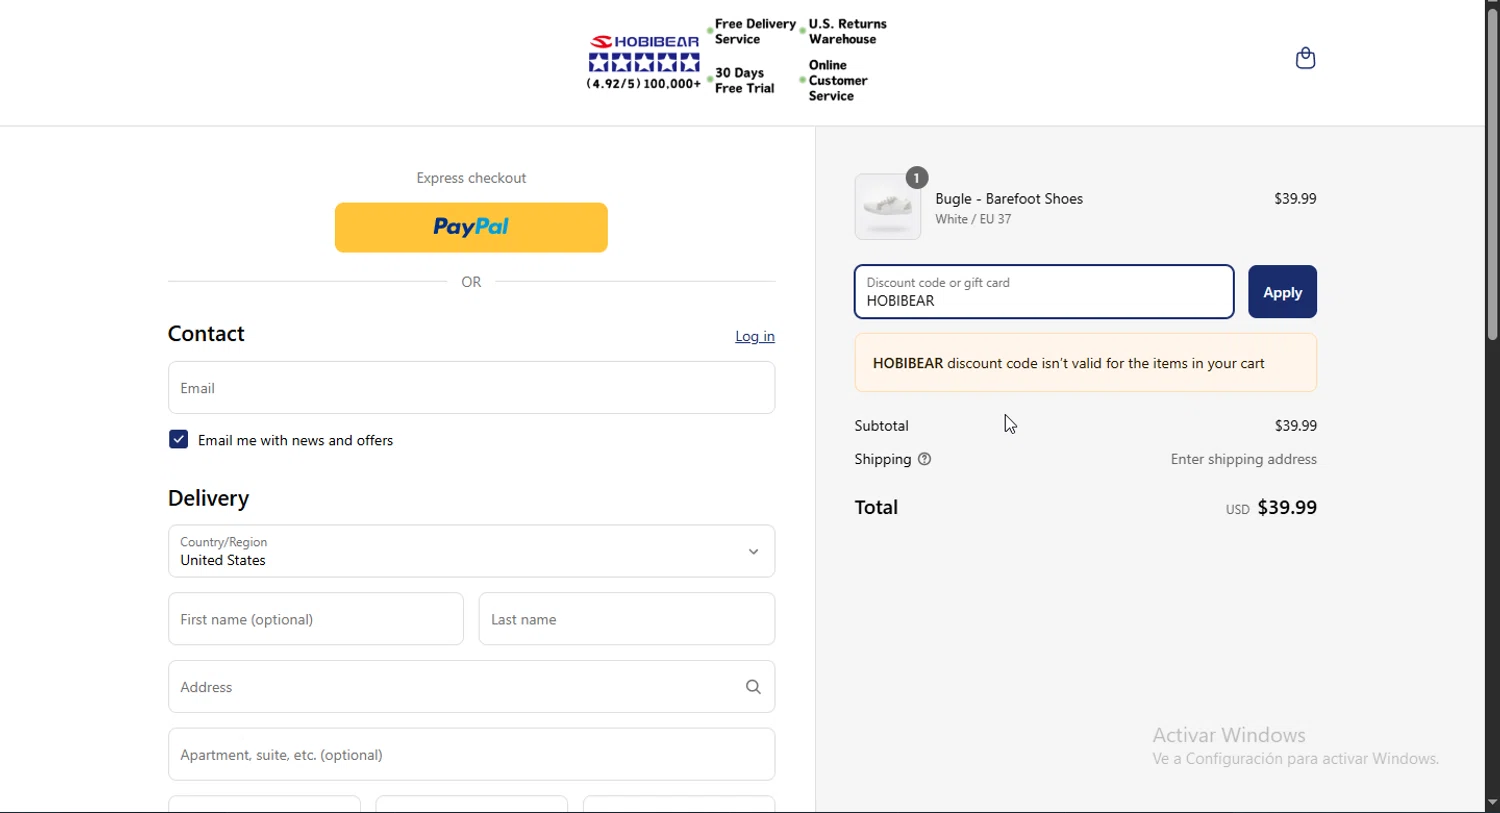Focus the Address input field
The width and height of the screenshot is (1500, 813).
pyautogui.click(x=471, y=687)
